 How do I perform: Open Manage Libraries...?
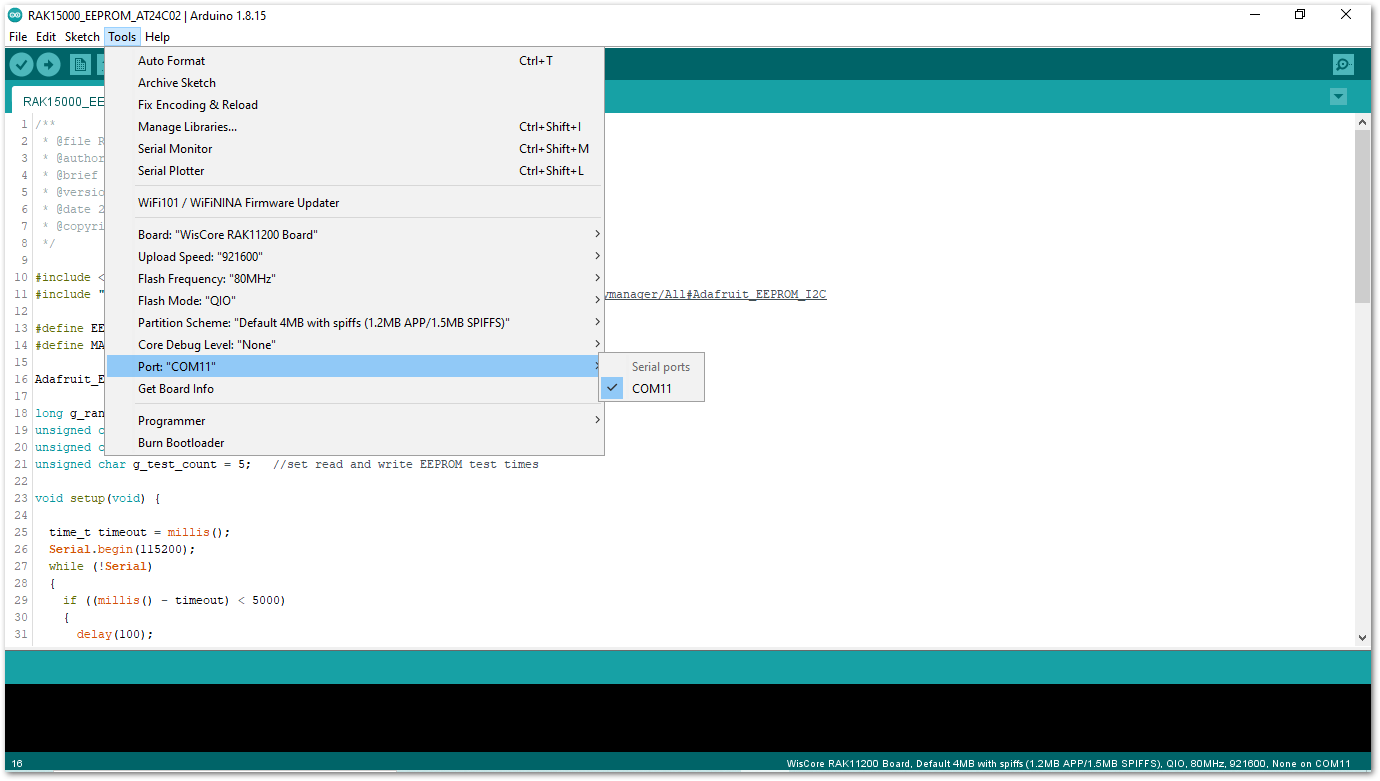[355, 127]
